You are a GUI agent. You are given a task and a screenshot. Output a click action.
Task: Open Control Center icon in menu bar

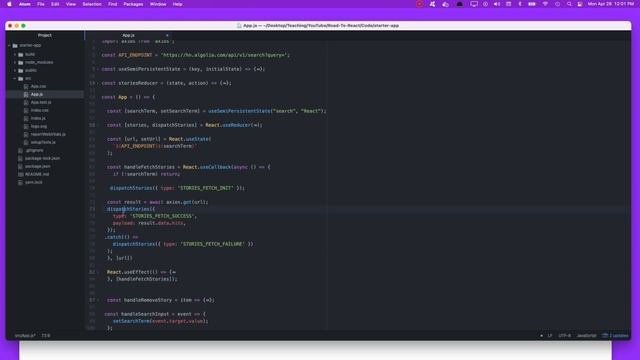tap(580, 4)
